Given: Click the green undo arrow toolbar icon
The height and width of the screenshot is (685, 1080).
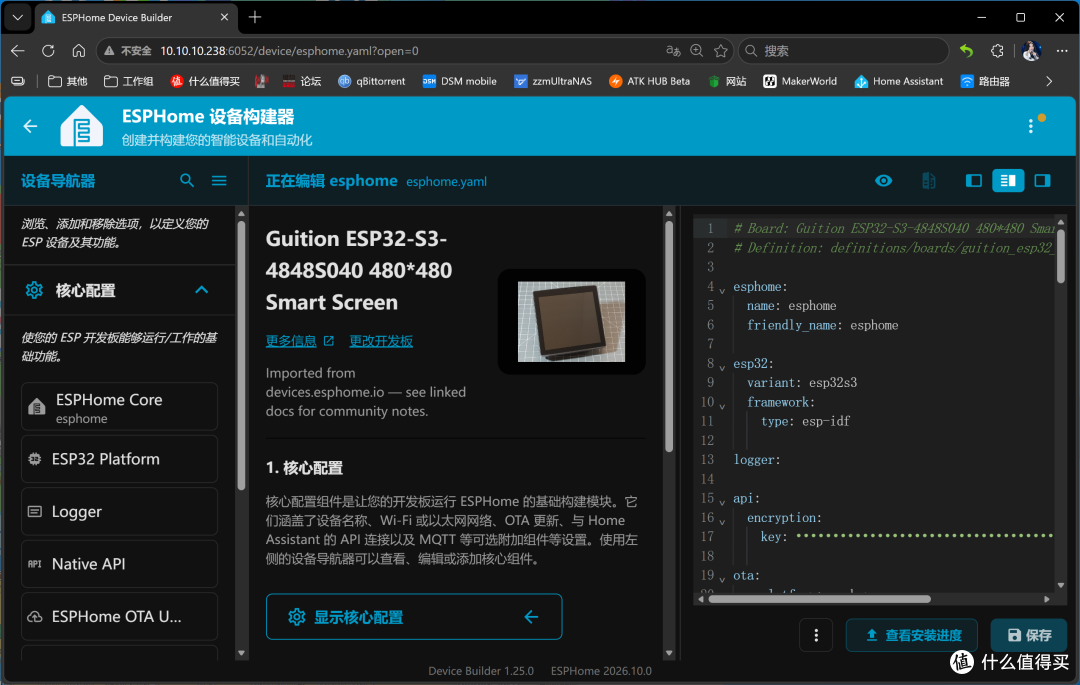Looking at the screenshot, I should pos(966,51).
